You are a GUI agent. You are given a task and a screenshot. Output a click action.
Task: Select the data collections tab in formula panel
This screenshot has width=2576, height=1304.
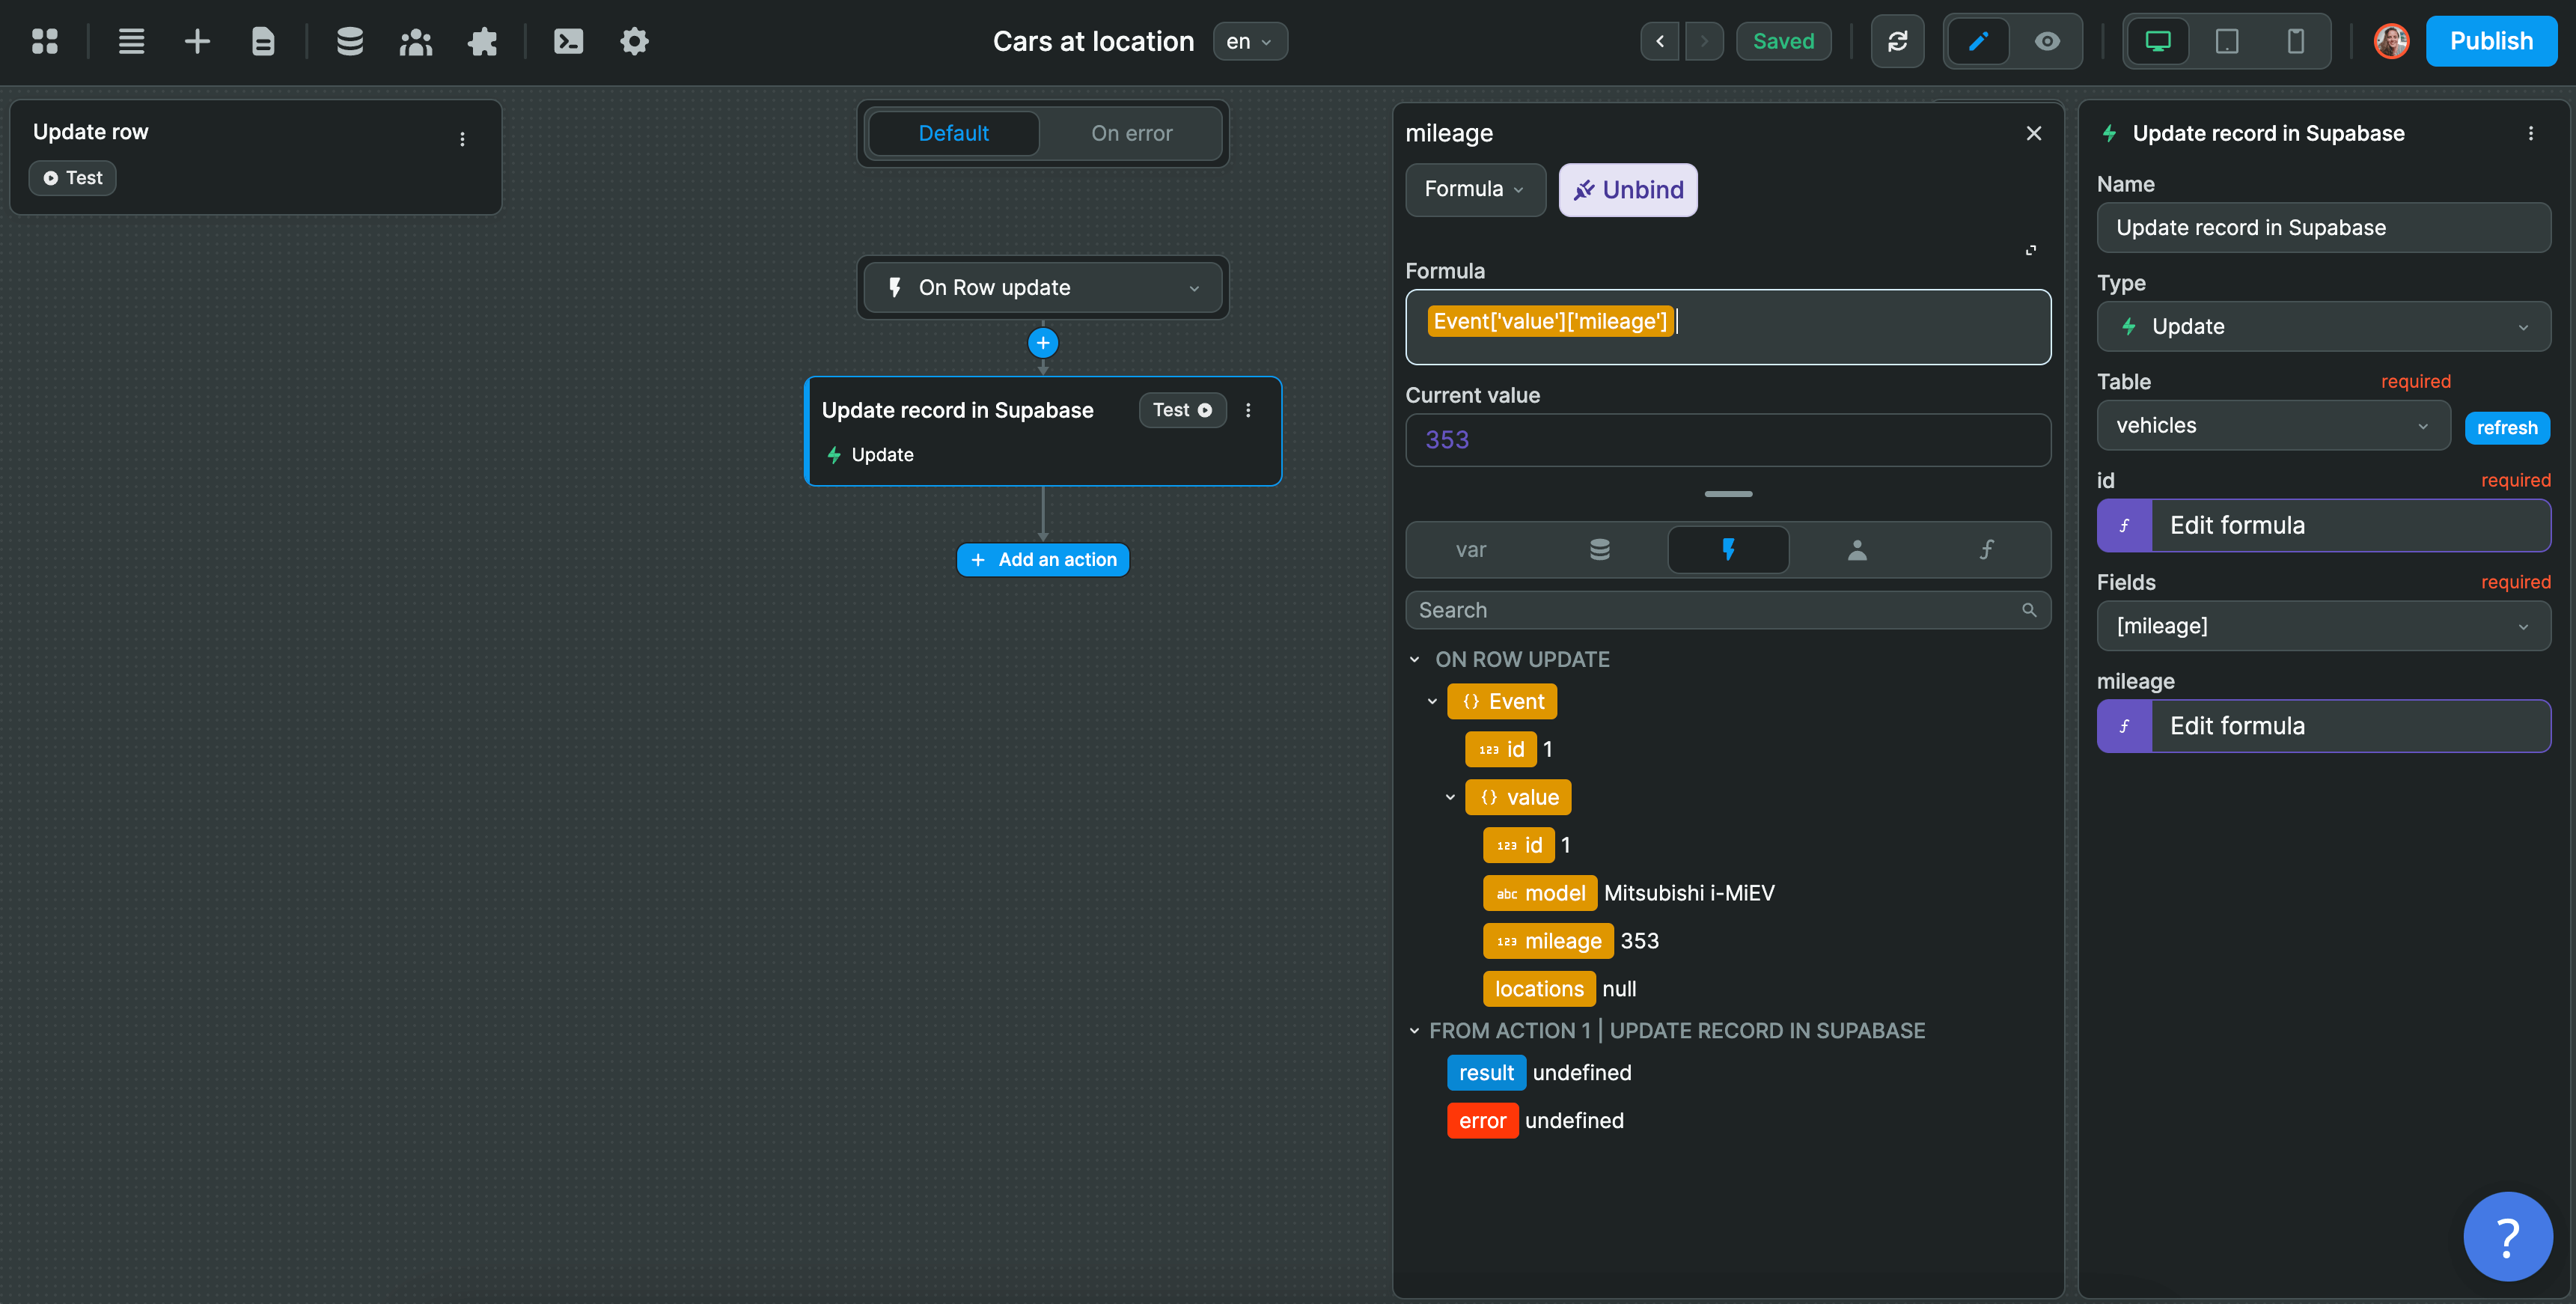point(1599,549)
